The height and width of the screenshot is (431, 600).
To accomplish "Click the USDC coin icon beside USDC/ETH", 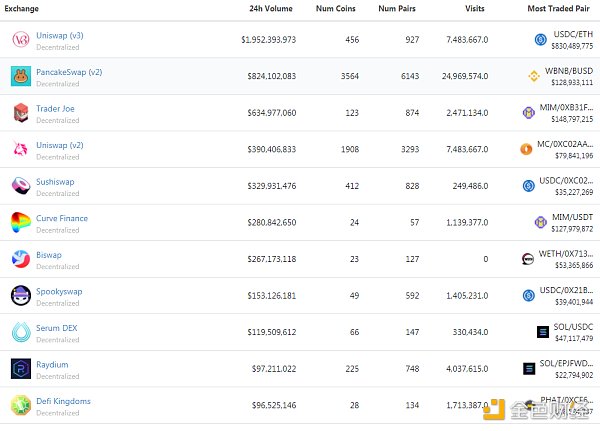I will pos(540,39).
